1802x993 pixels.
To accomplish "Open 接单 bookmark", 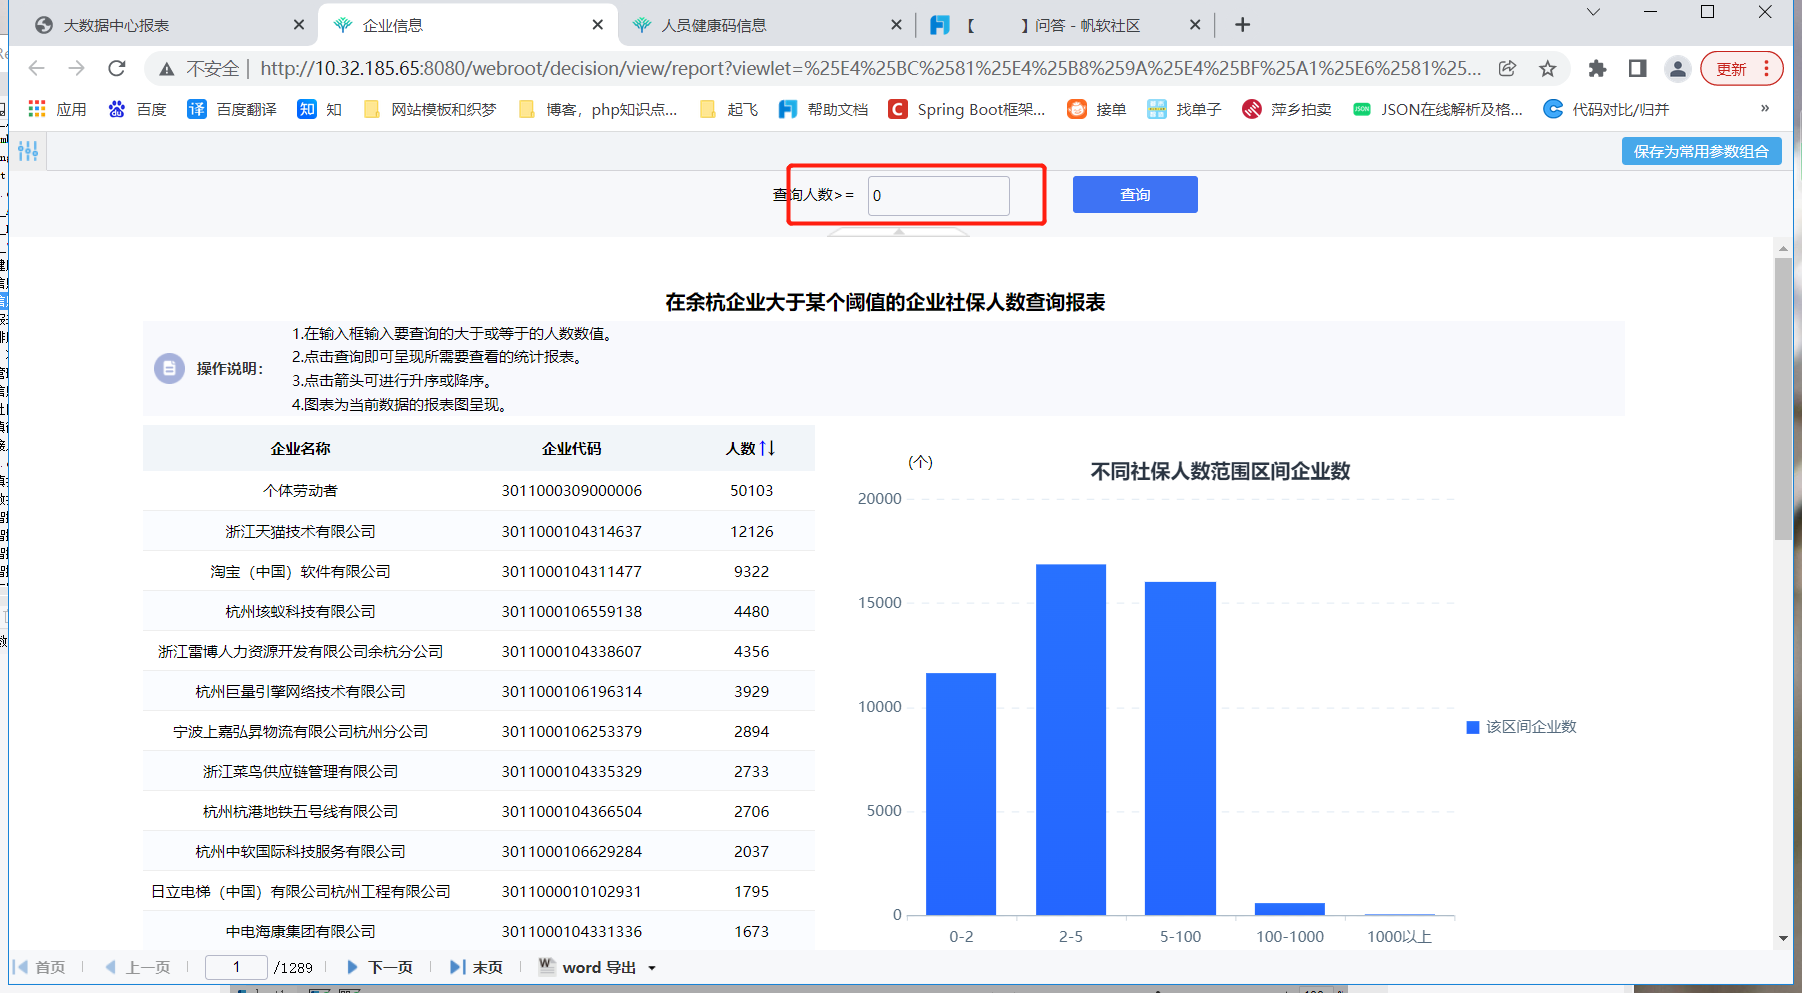I will (1097, 109).
